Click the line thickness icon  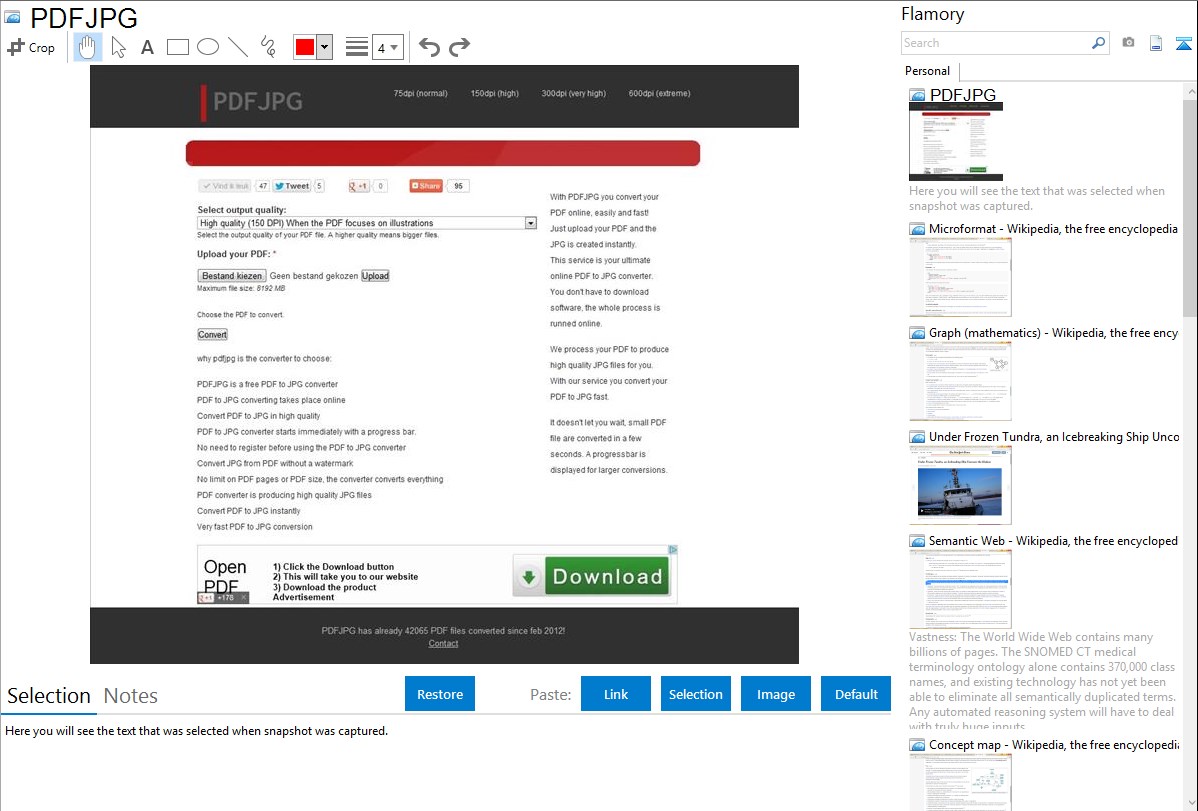pyautogui.click(x=357, y=47)
